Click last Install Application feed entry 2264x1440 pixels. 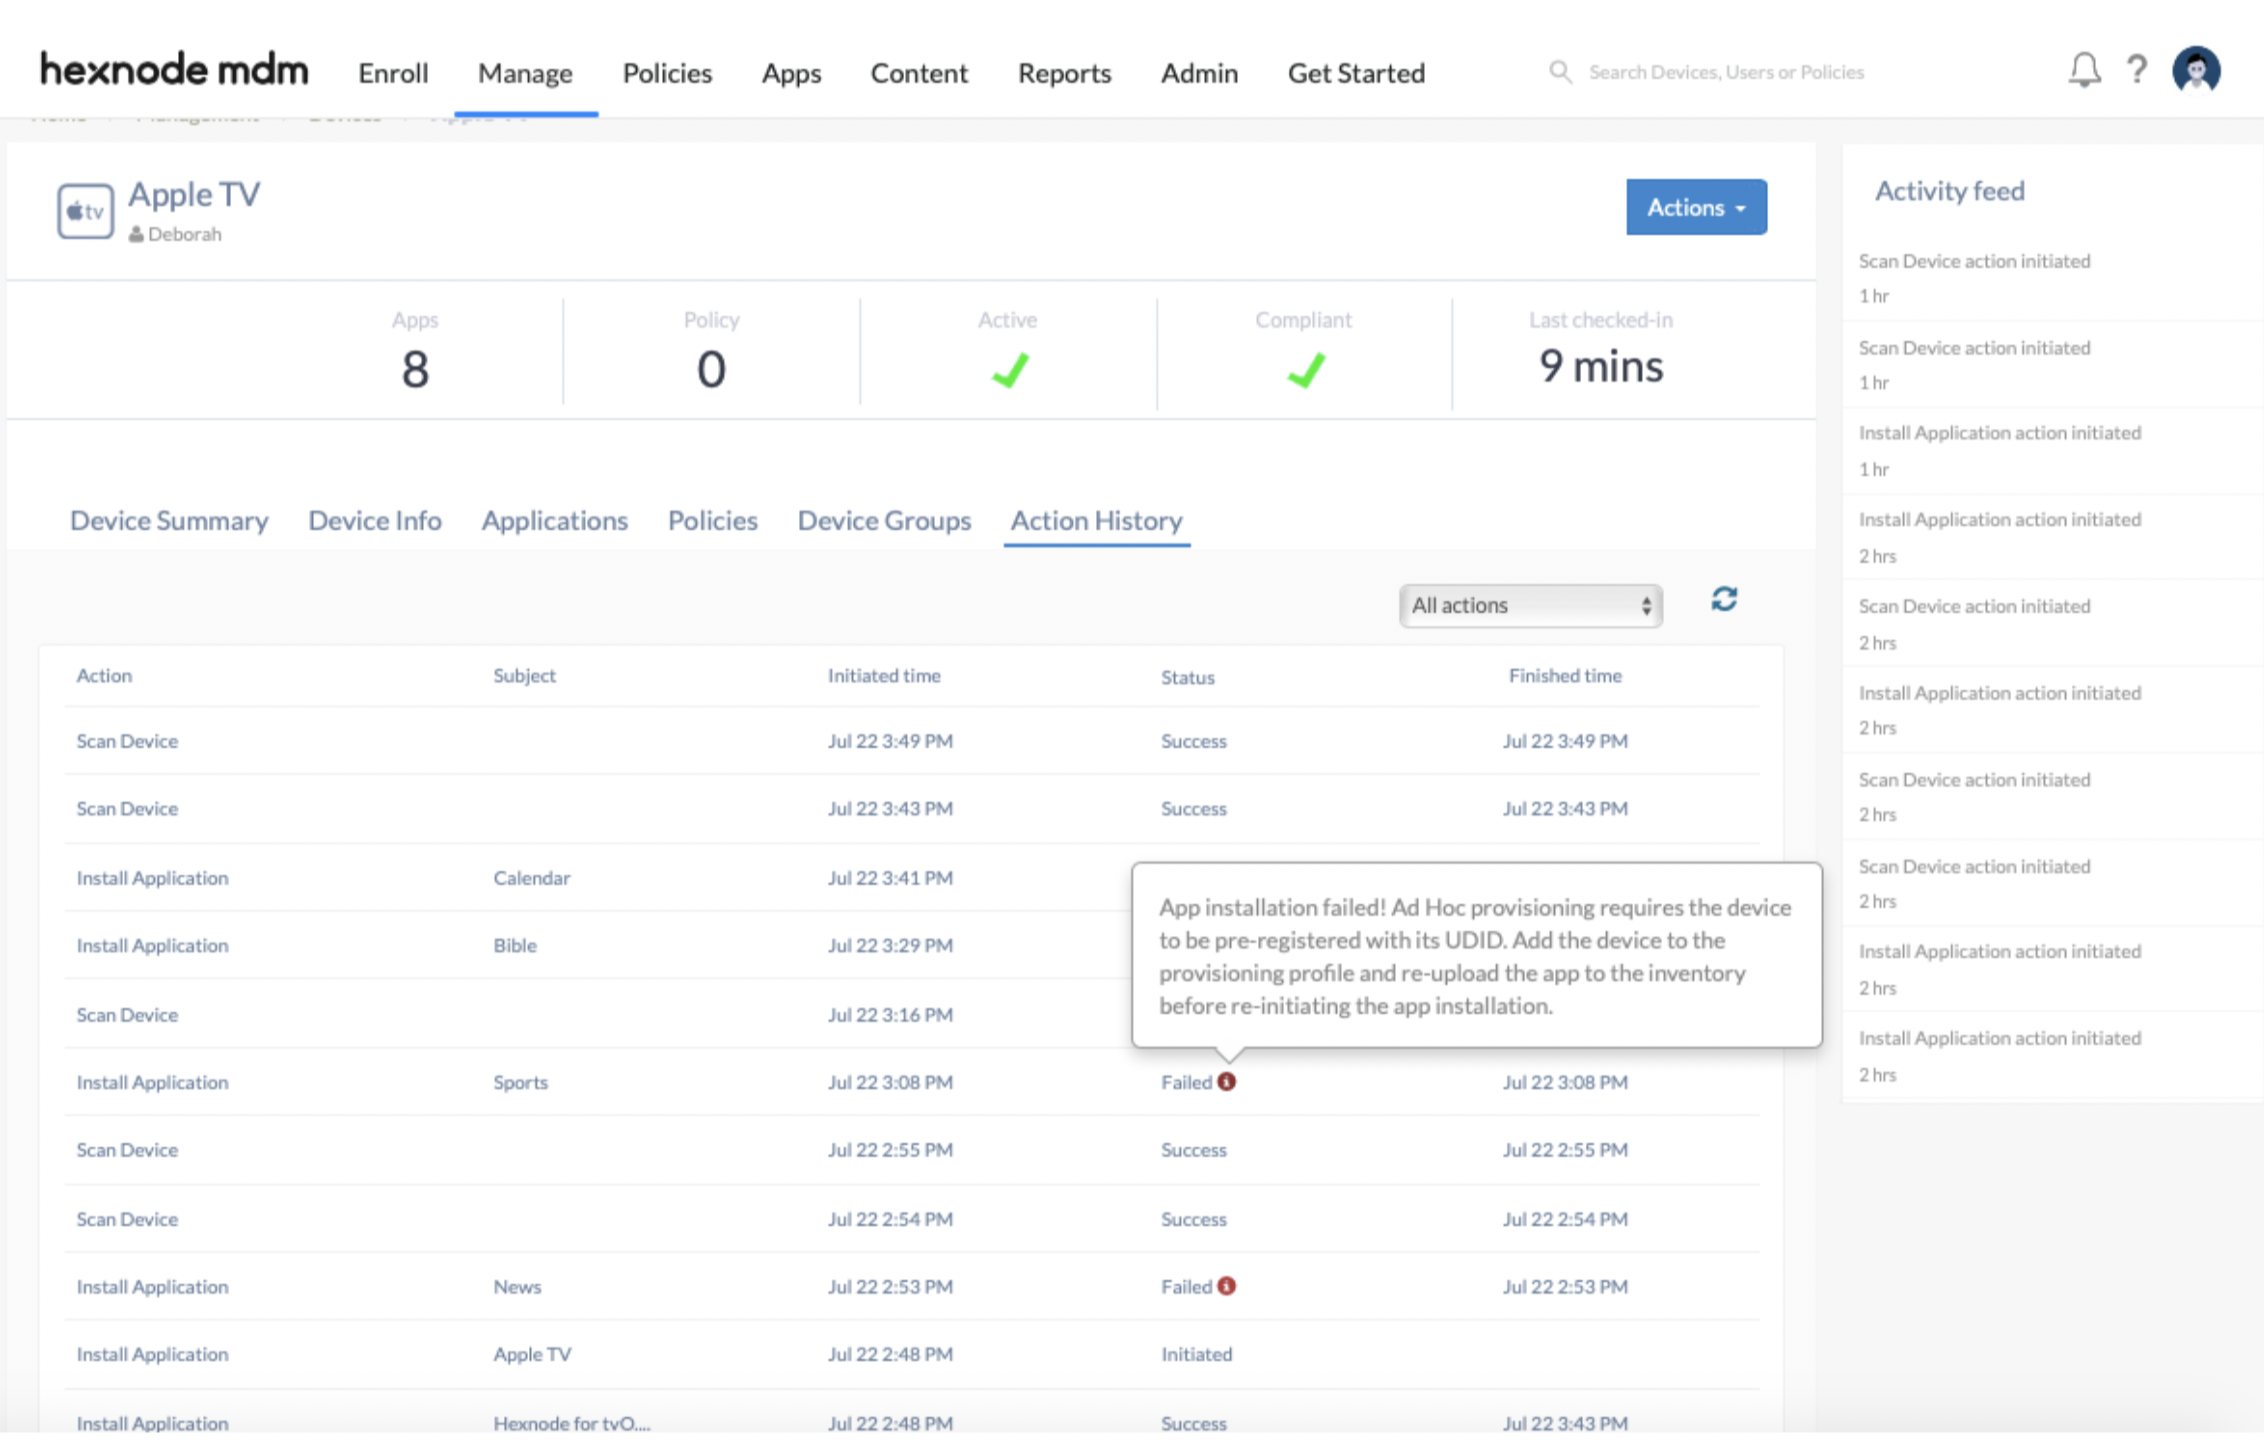click(2000, 1038)
